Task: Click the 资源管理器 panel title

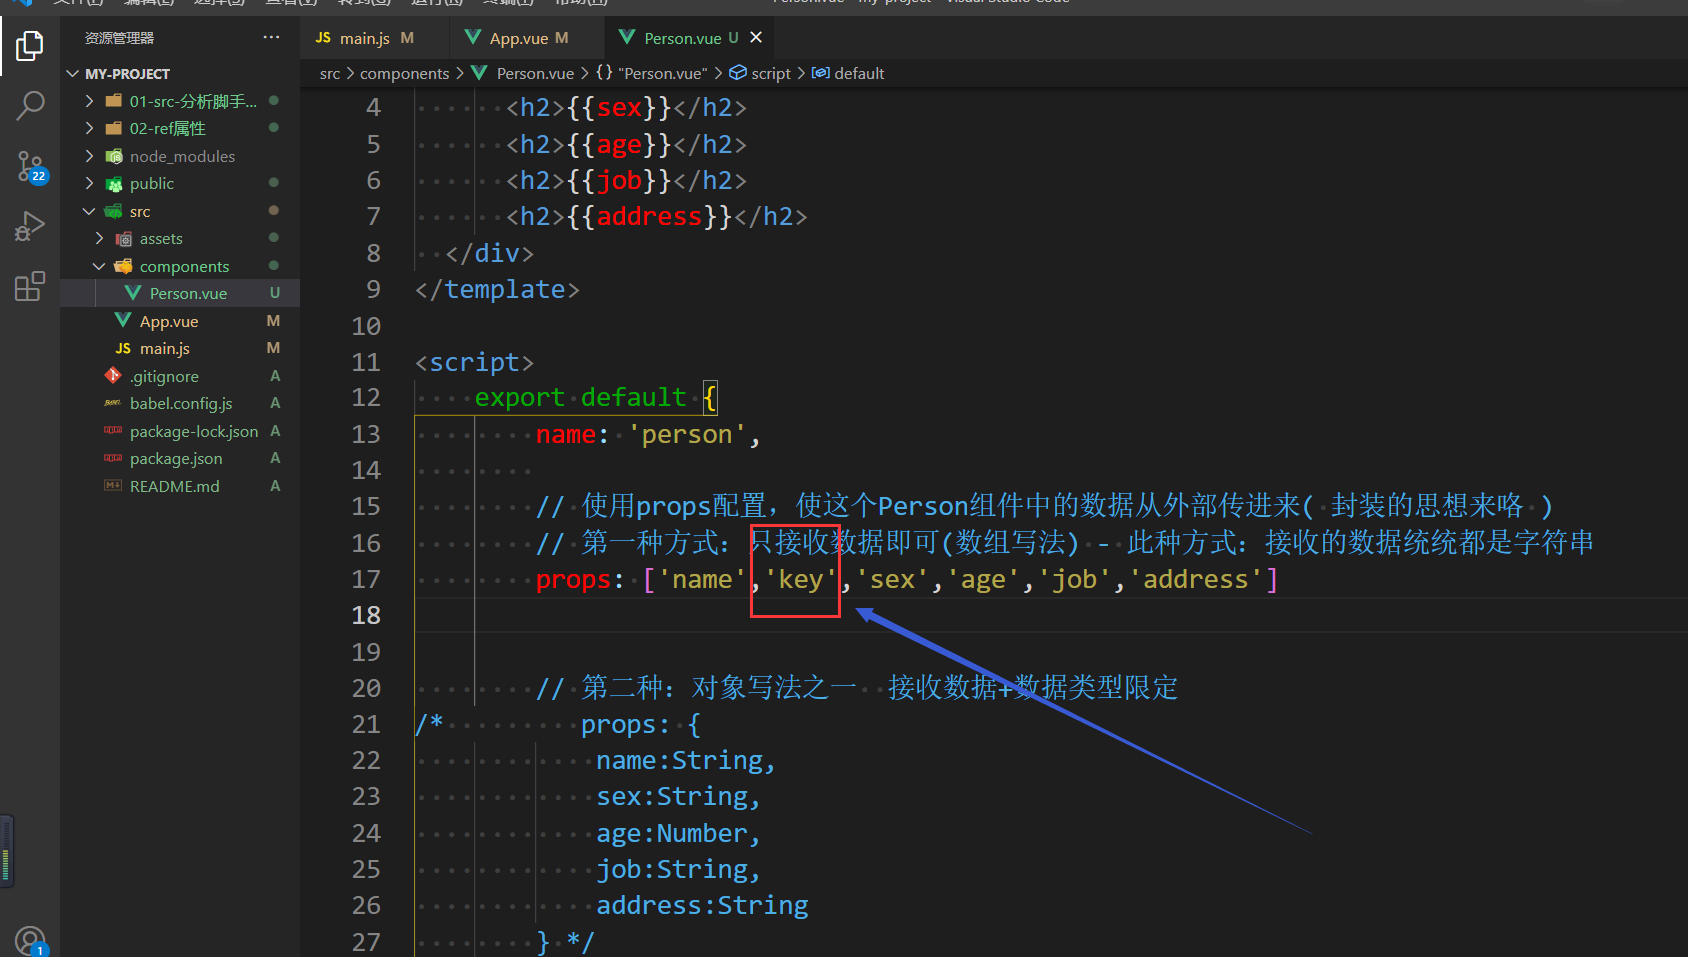Action: click(x=119, y=38)
